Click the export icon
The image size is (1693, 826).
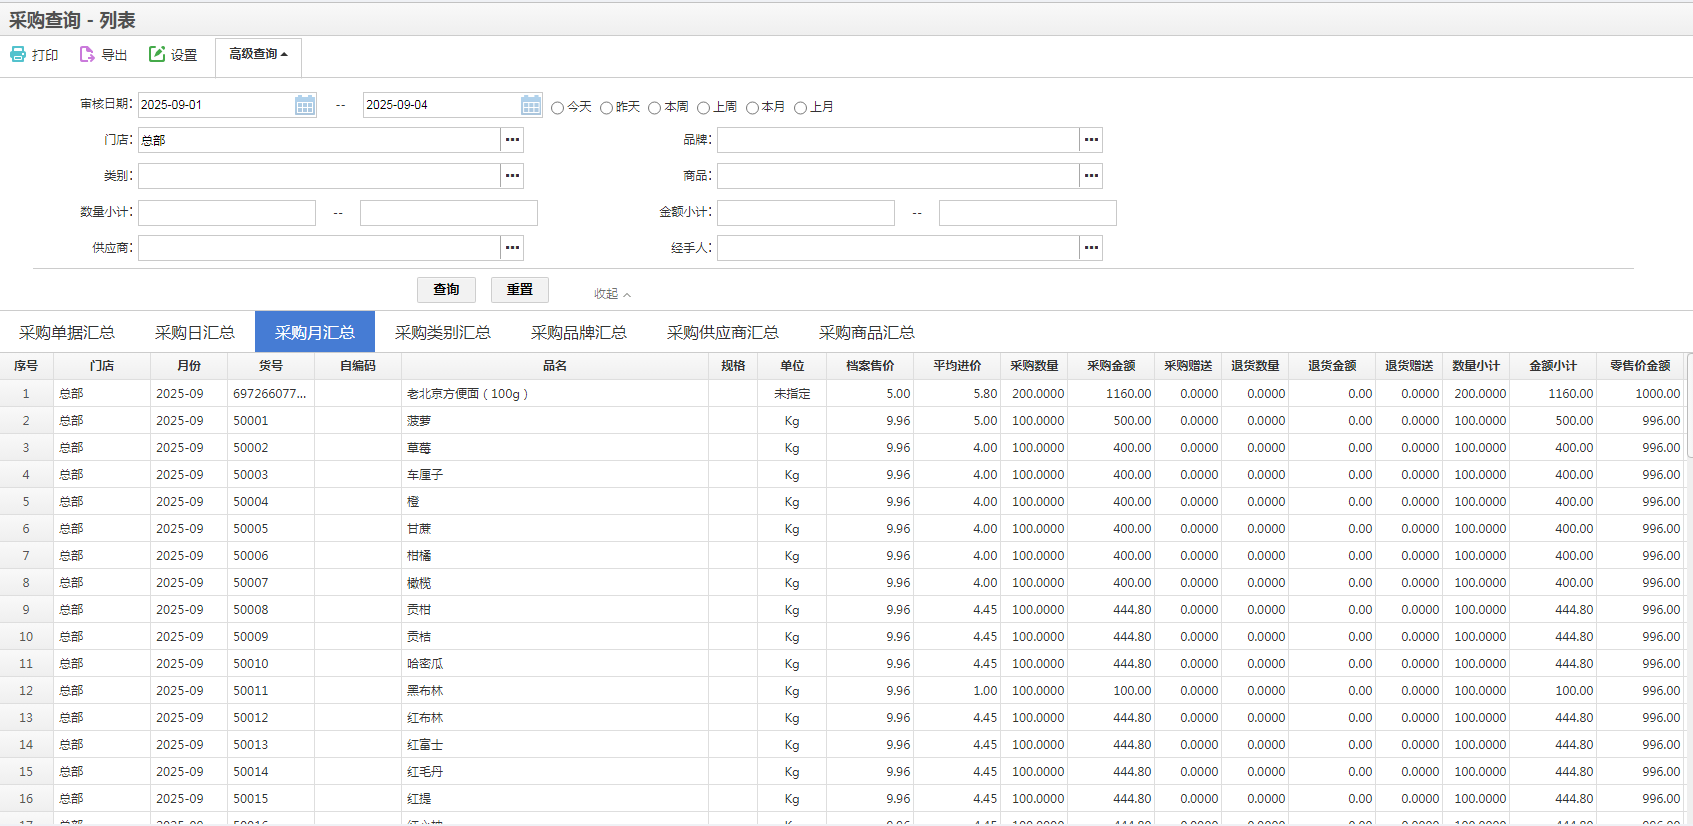[87, 54]
